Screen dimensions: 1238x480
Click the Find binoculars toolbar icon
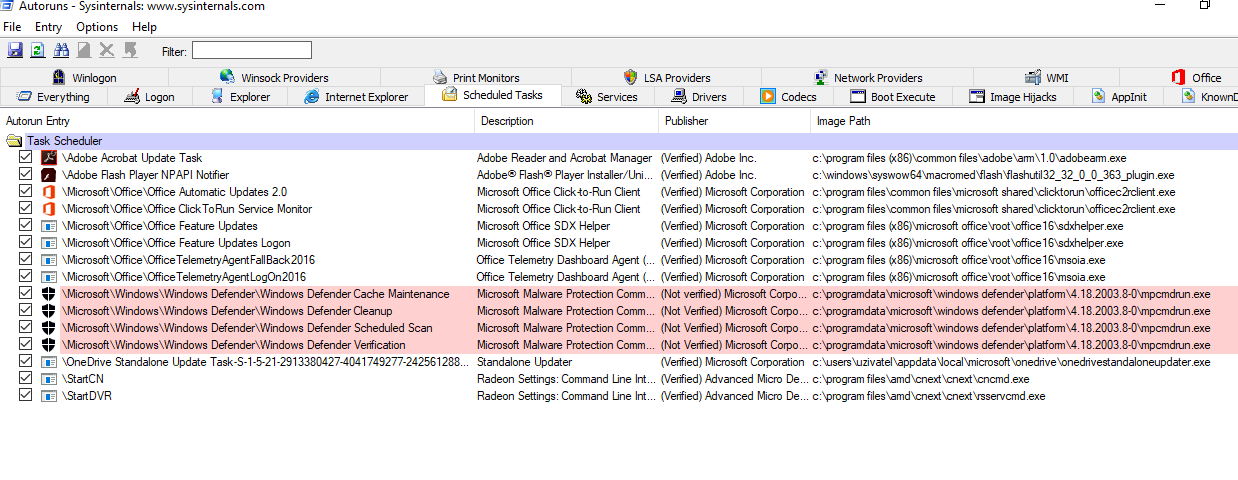click(61, 50)
